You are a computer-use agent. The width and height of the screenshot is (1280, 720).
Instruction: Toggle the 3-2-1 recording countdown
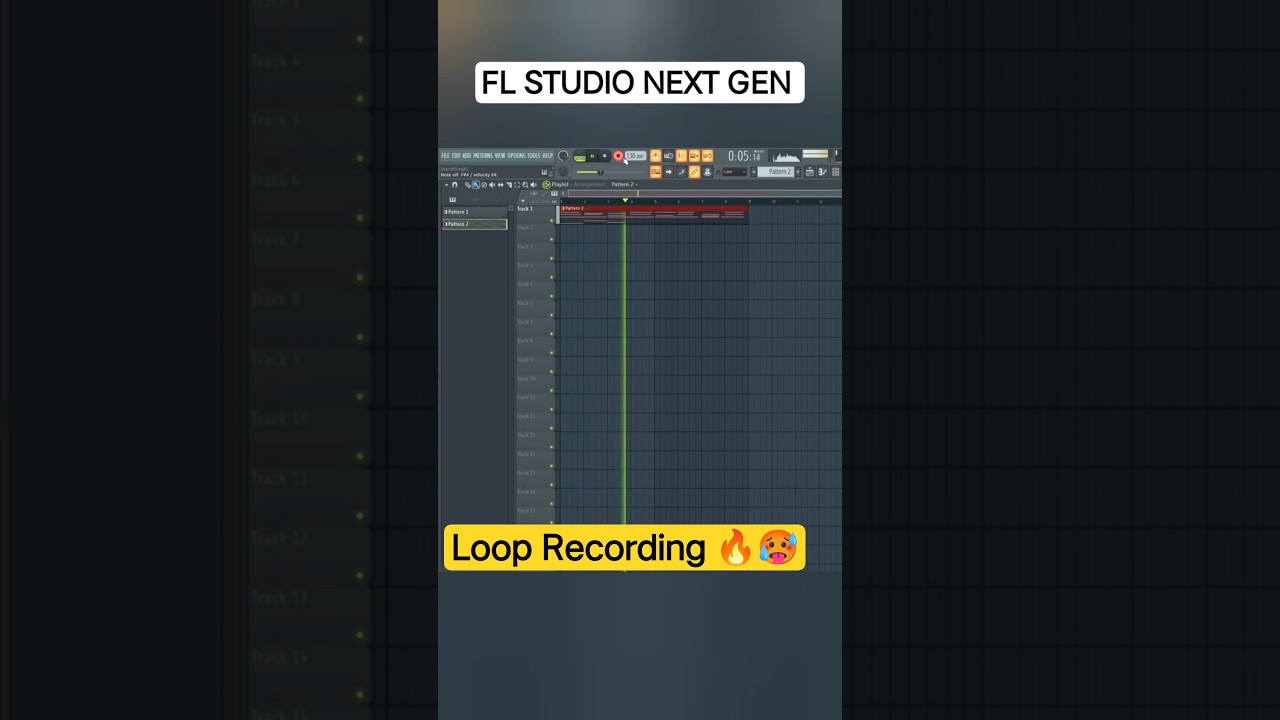click(x=681, y=156)
